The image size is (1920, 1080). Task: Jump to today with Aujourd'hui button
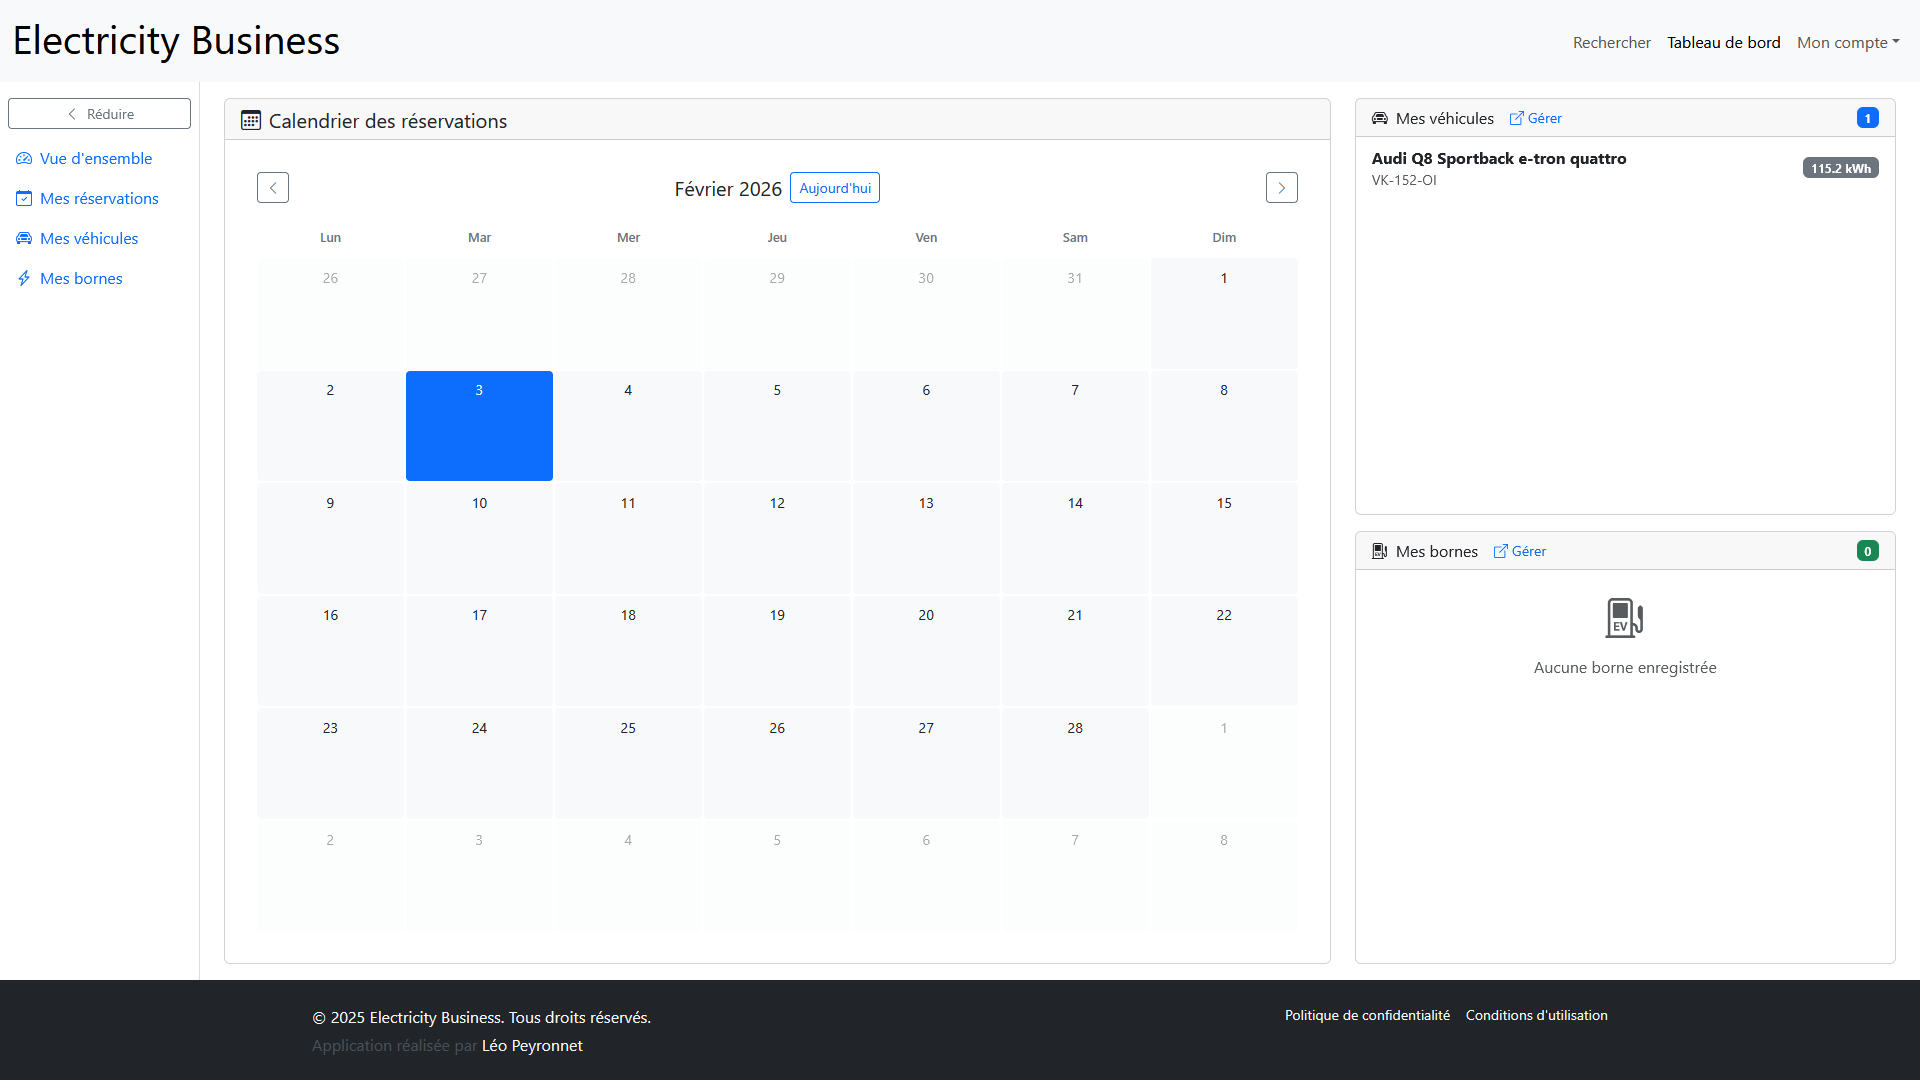(x=834, y=188)
